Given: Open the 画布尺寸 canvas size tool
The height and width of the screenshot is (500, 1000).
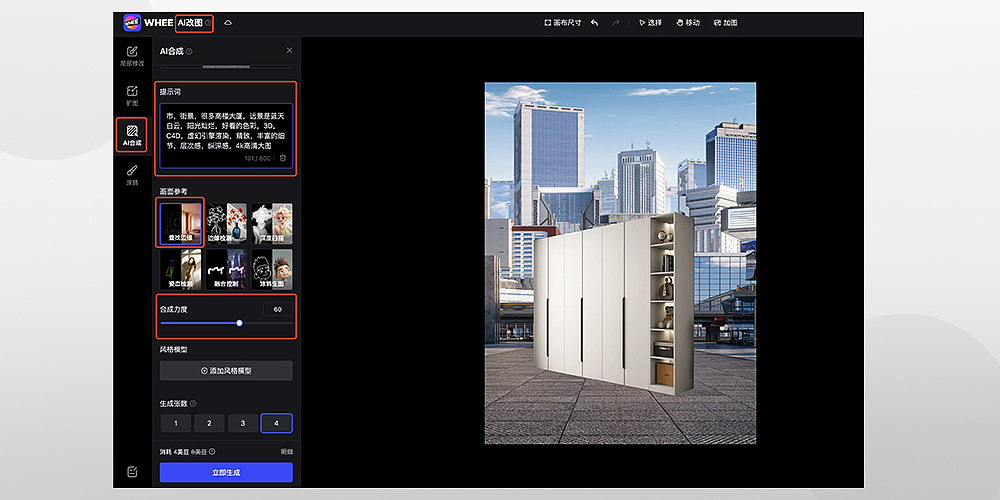Looking at the screenshot, I should [562, 23].
